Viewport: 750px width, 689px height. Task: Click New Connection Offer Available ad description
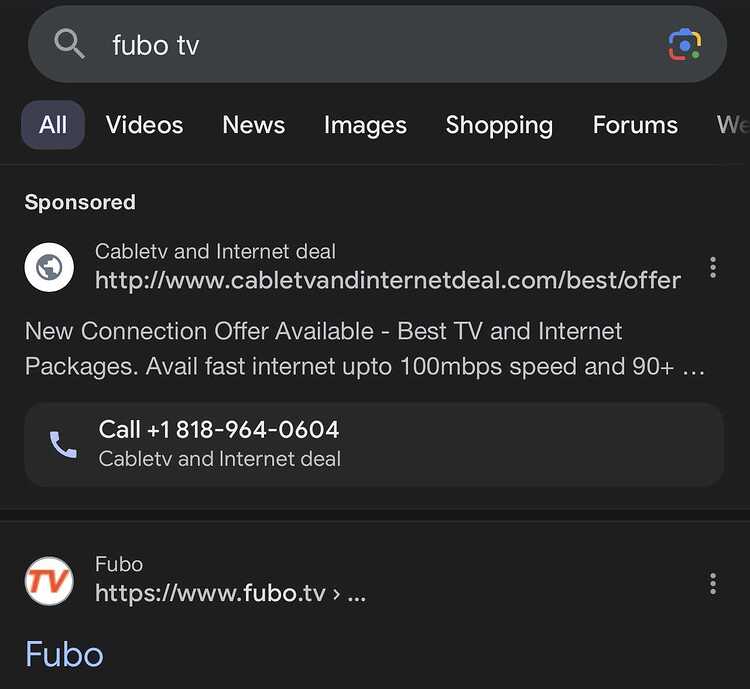[x=364, y=349]
